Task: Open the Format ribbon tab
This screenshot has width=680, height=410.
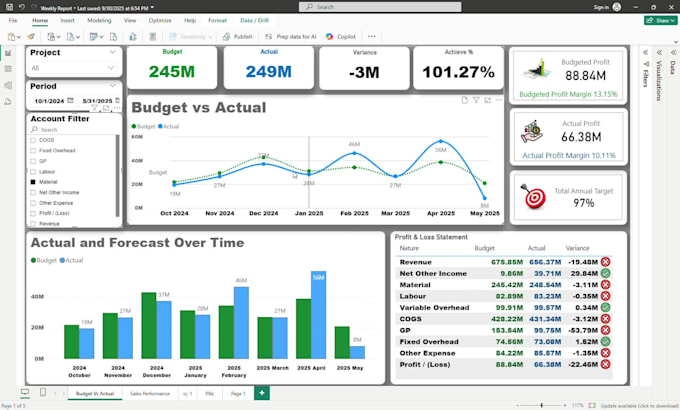Action: 217,20
